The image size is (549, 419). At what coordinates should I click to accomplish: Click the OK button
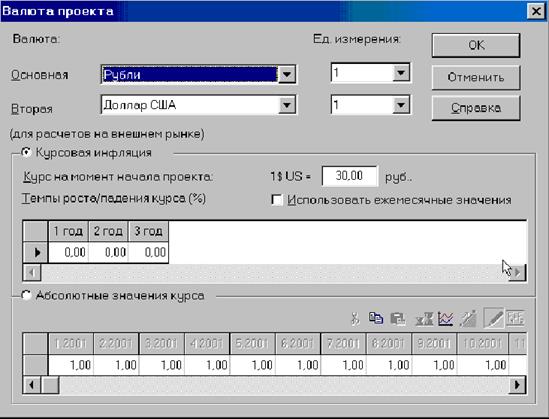click(x=476, y=45)
